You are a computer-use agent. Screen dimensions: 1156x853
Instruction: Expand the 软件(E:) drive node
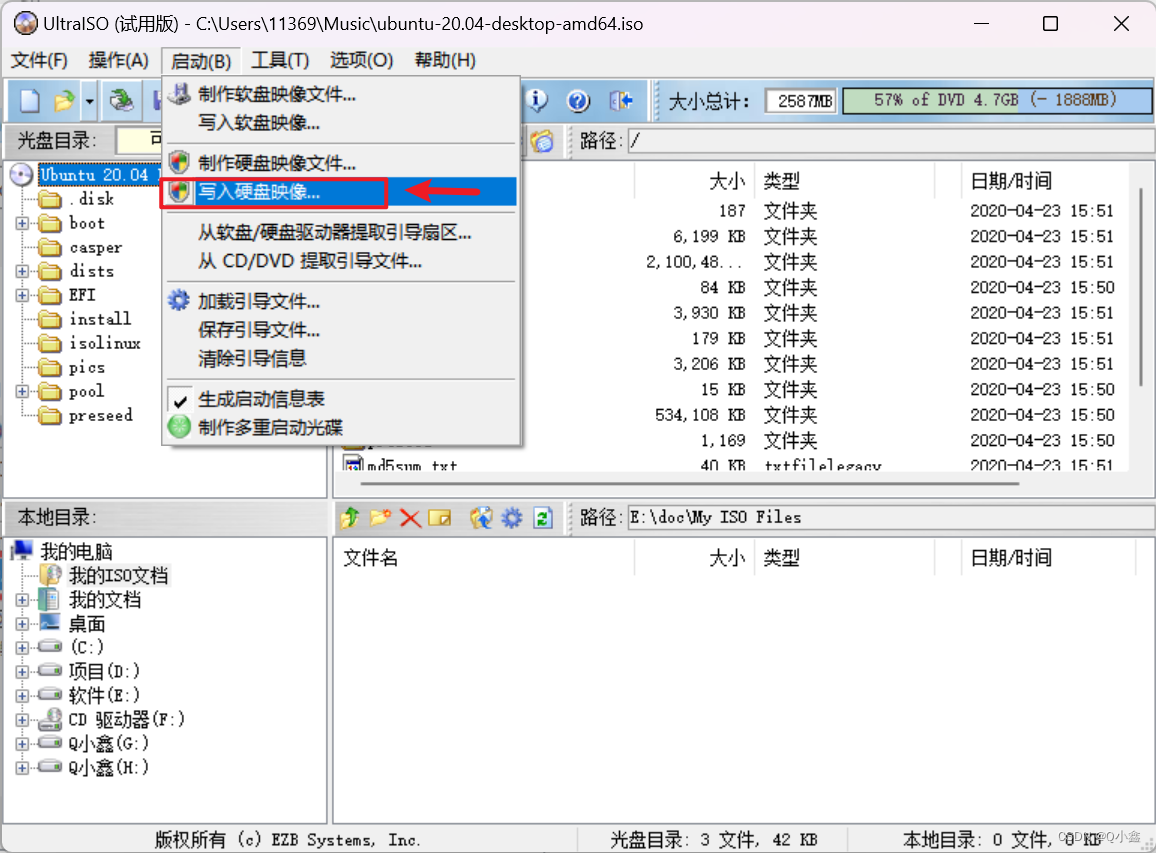point(22,696)
